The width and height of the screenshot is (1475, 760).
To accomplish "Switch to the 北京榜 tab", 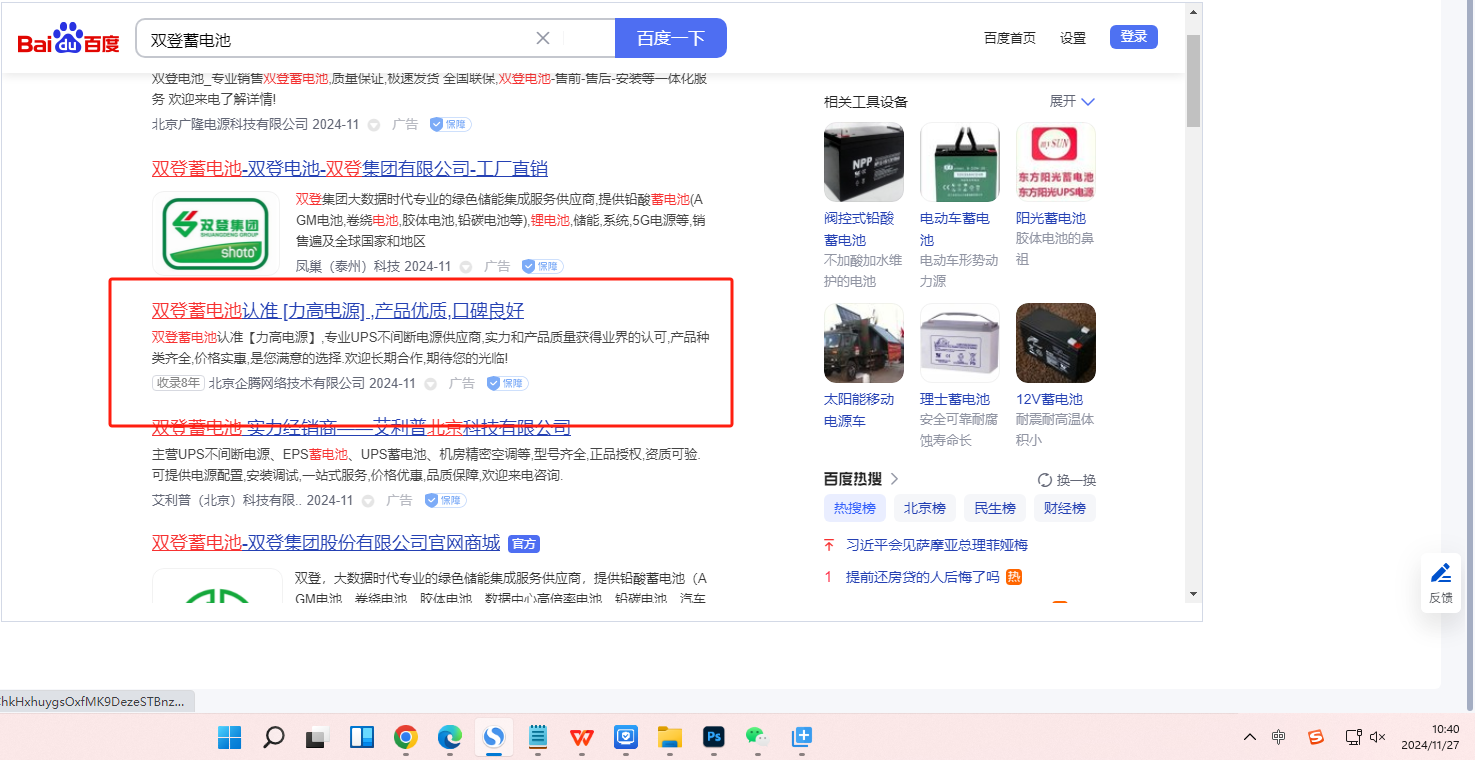I will (924, 508).
